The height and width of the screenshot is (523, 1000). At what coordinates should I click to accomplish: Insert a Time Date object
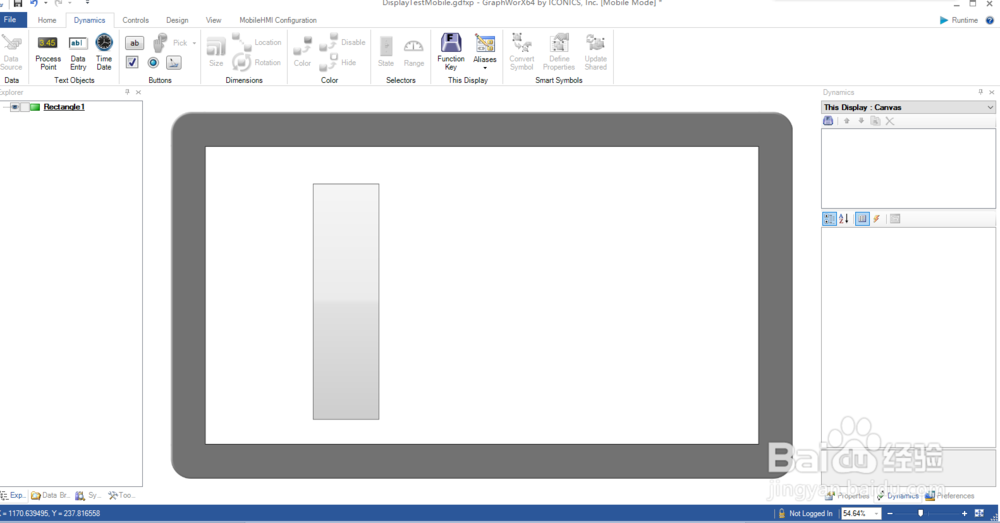coord(104,52)
